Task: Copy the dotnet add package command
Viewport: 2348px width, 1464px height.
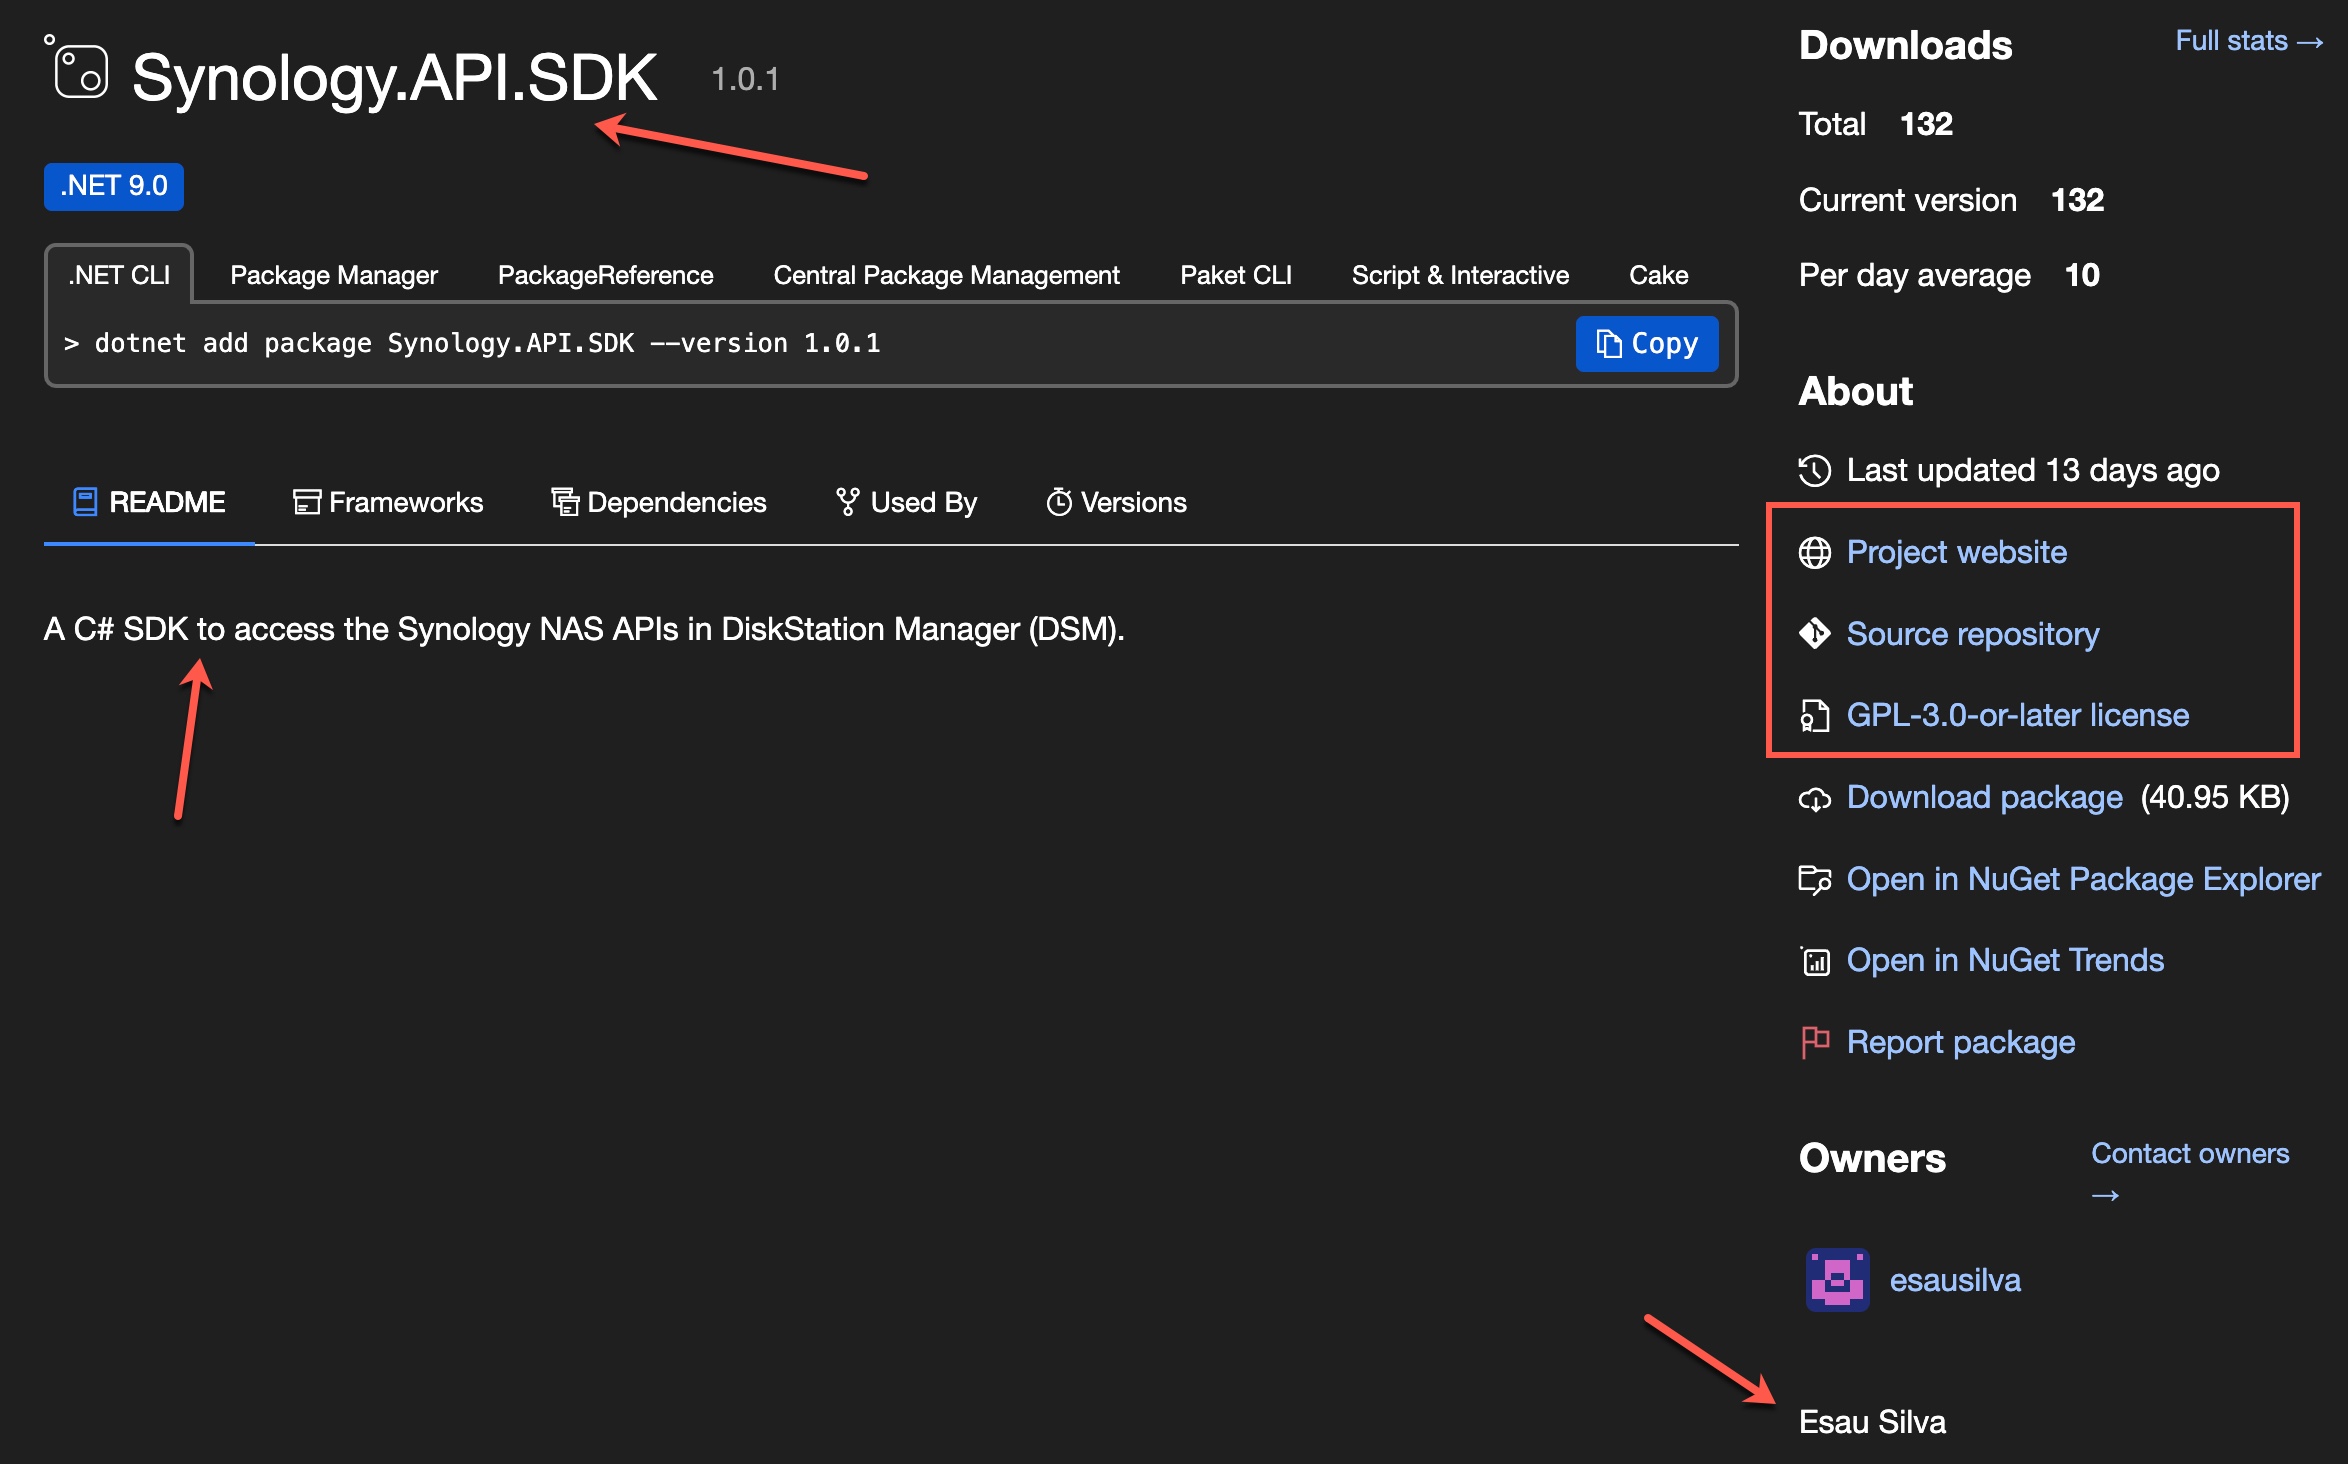Action: tap(1646, 344)
